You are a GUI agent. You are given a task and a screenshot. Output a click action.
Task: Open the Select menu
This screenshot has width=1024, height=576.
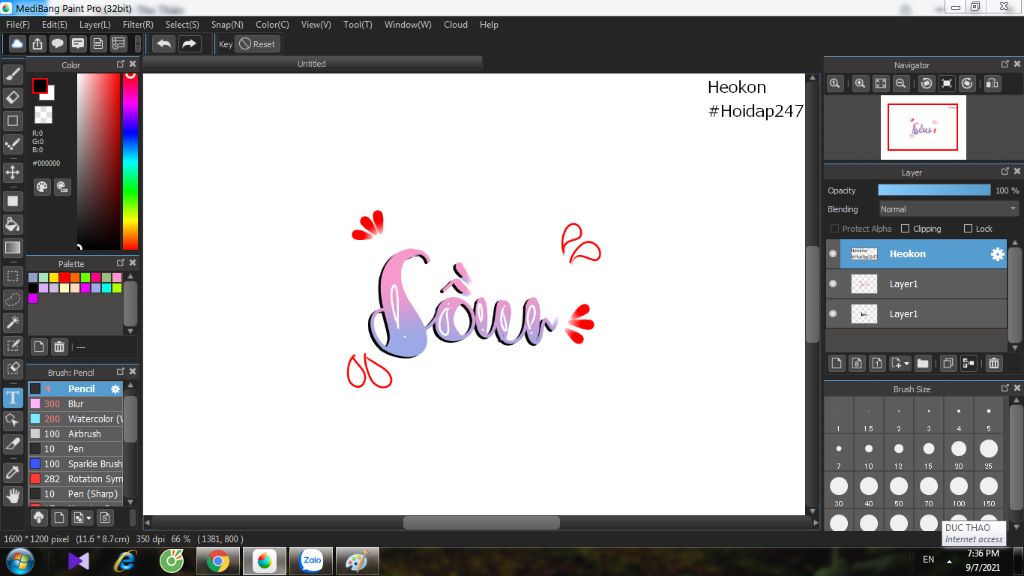pyautogui.click(x=182, y=24)
